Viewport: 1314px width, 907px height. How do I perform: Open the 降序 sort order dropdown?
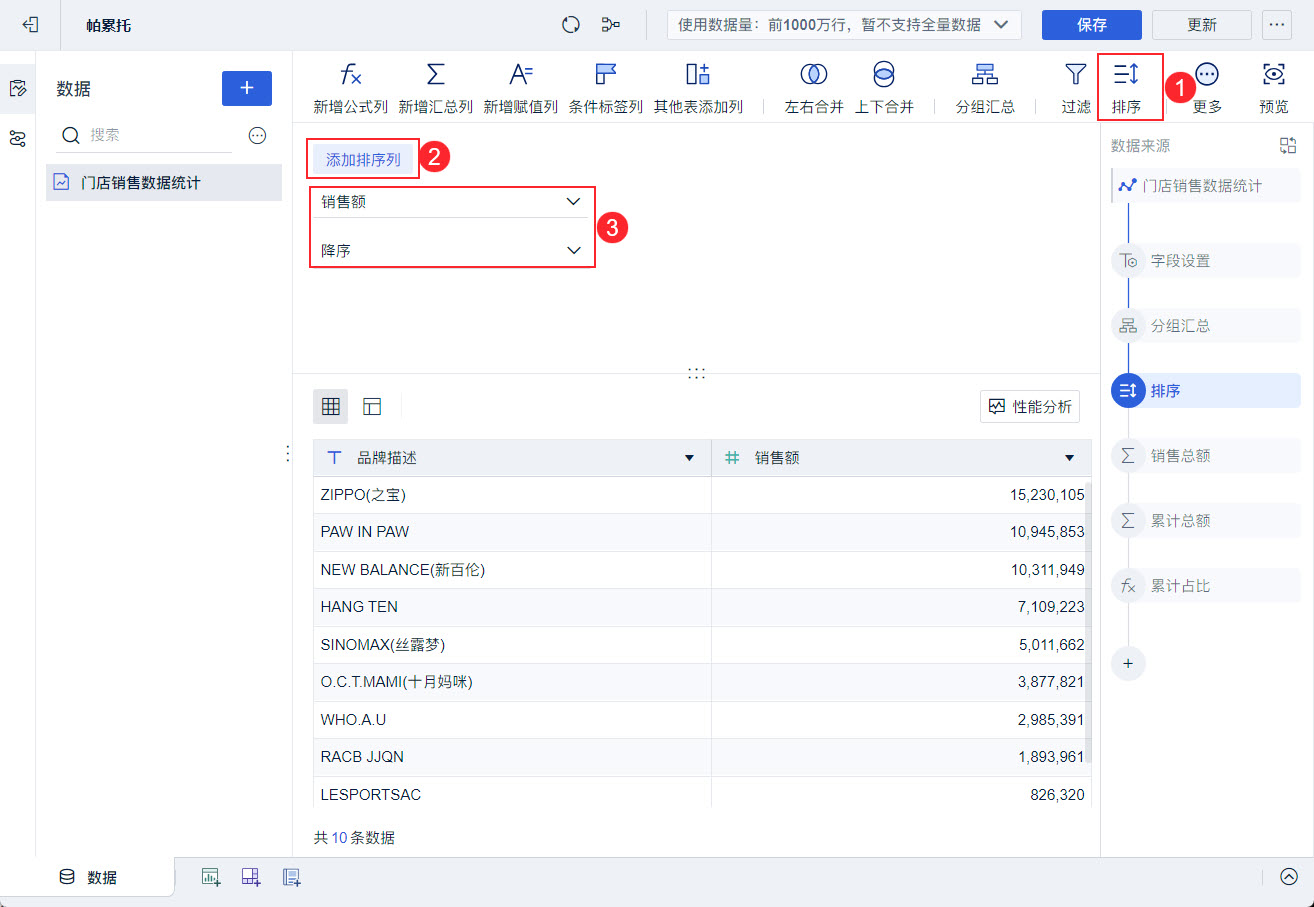pyautogui.click(x=451, y=250)
